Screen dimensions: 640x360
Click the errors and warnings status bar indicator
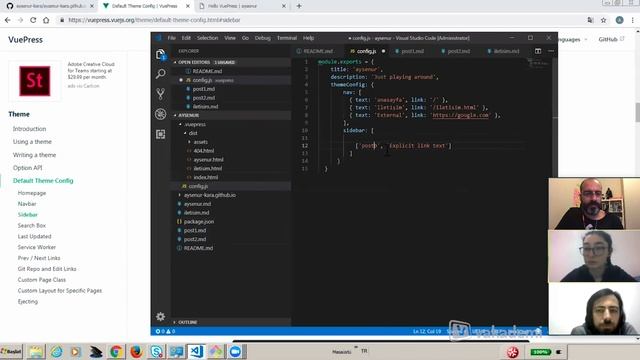tap(165, 331)
